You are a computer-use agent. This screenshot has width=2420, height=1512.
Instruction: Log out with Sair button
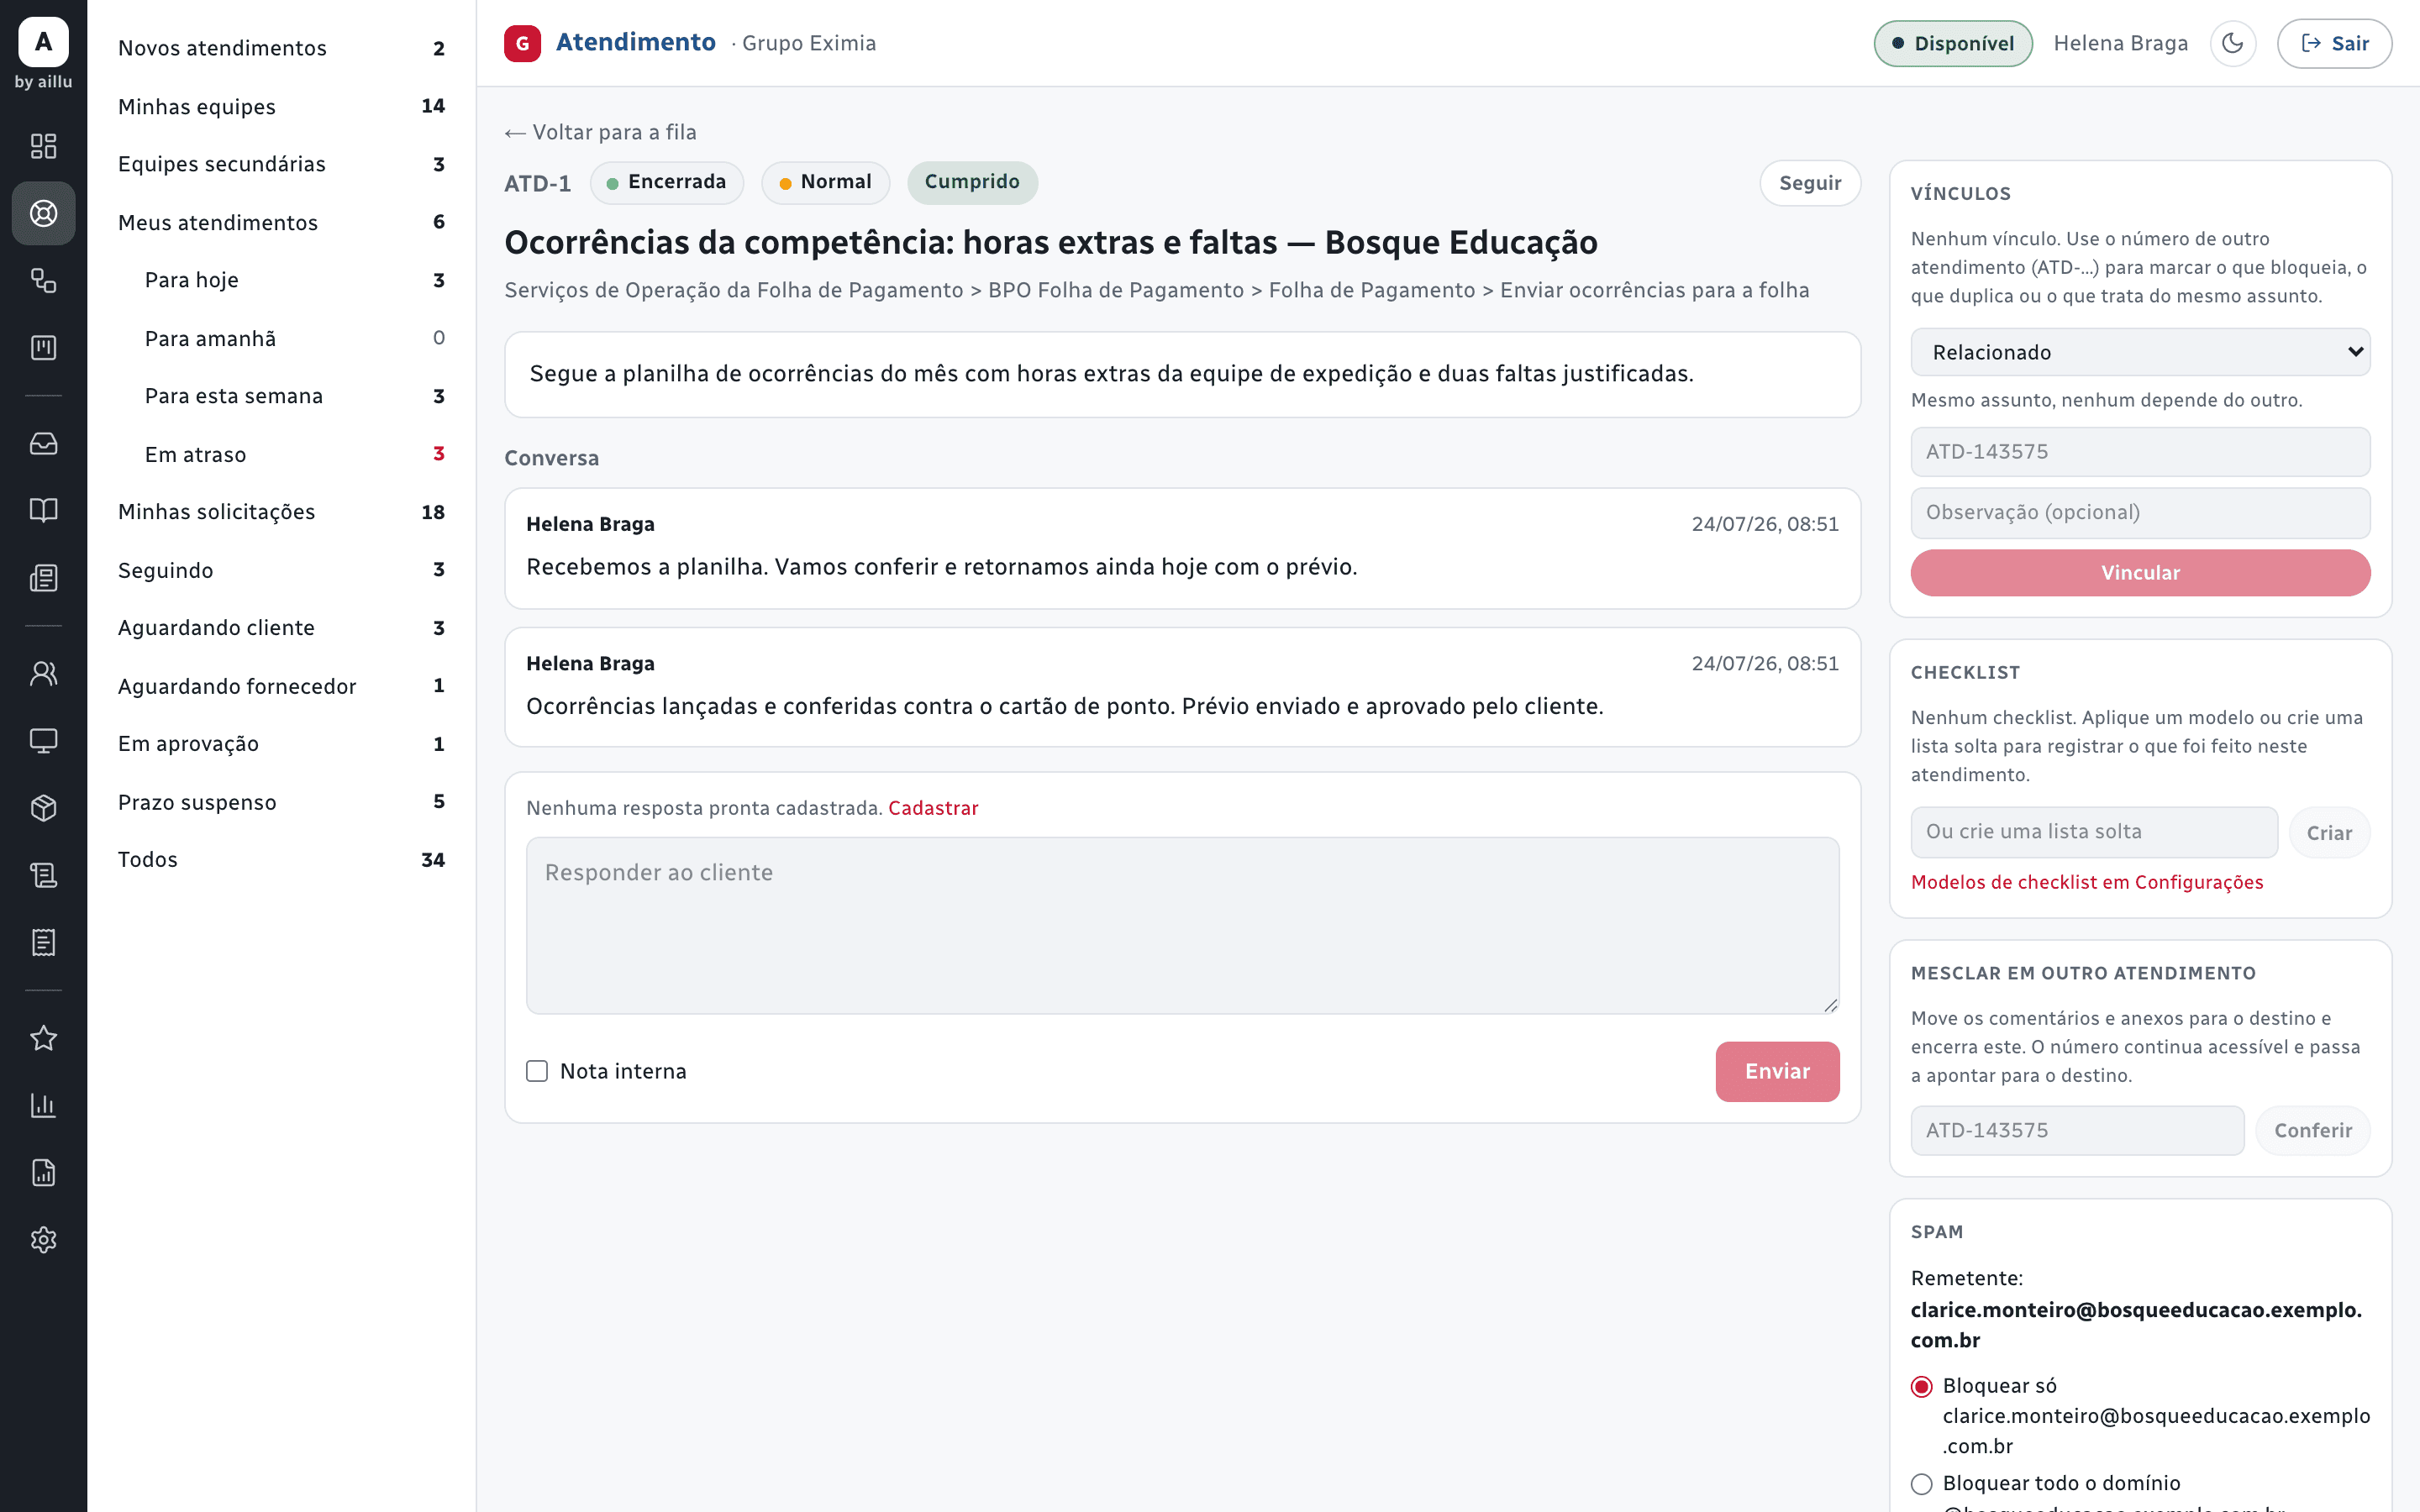click(2334, 43)
